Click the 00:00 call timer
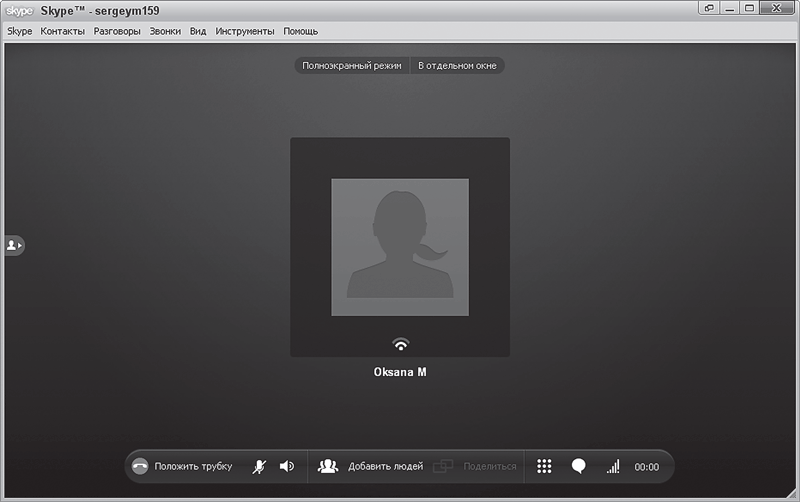 (x=646, y=467)
